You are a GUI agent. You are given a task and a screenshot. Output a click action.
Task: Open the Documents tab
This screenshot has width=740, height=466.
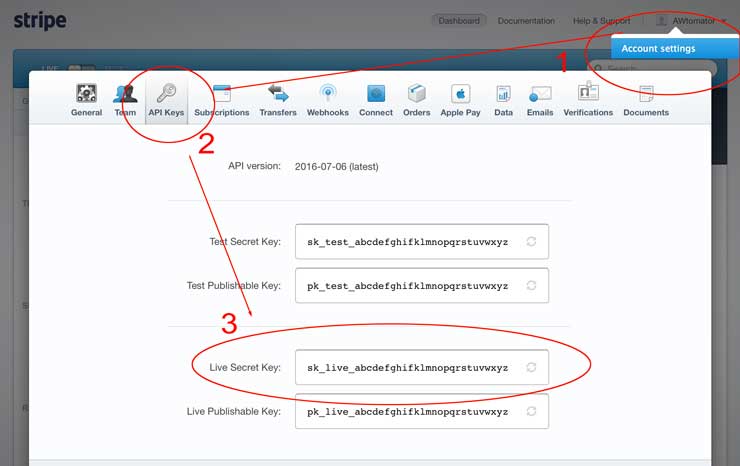click(646, 100)
